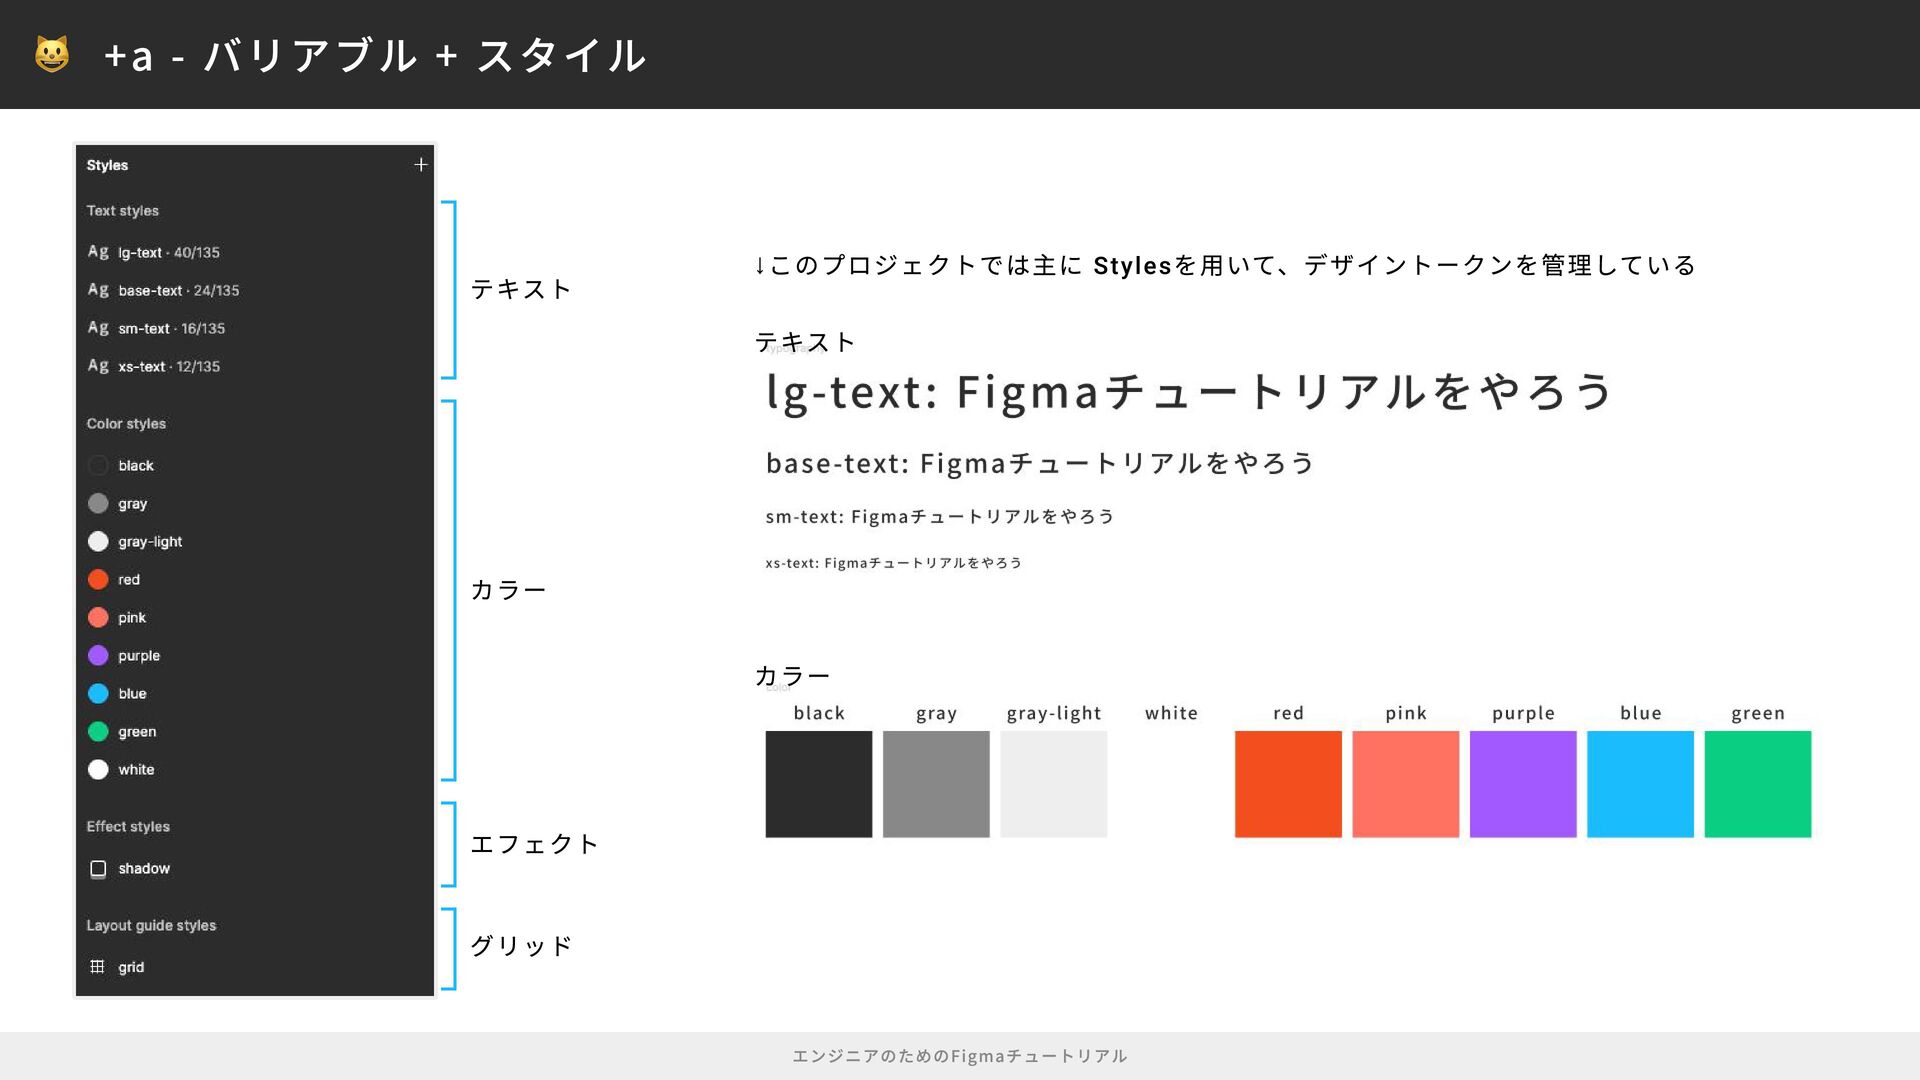The height and width of the screenshot is (1080, 1920).
Task: Click the 'base-text: Figma' sample text
Action: coord(1039,463)
